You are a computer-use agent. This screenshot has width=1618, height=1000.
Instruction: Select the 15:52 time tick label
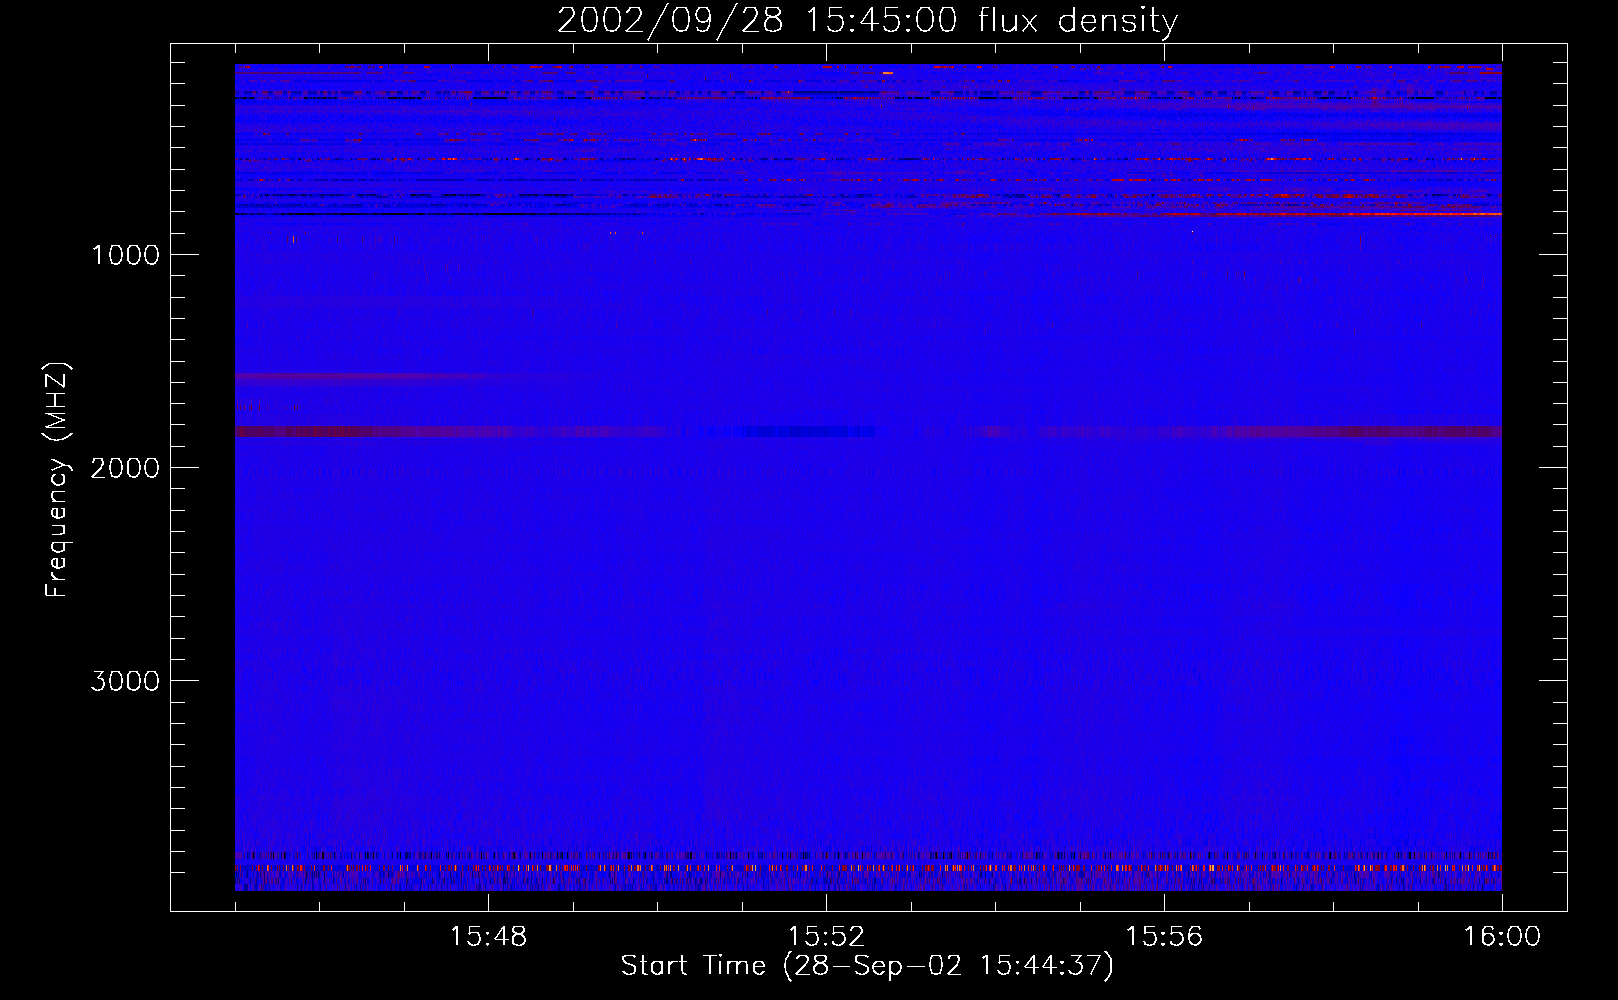(826, 937)
